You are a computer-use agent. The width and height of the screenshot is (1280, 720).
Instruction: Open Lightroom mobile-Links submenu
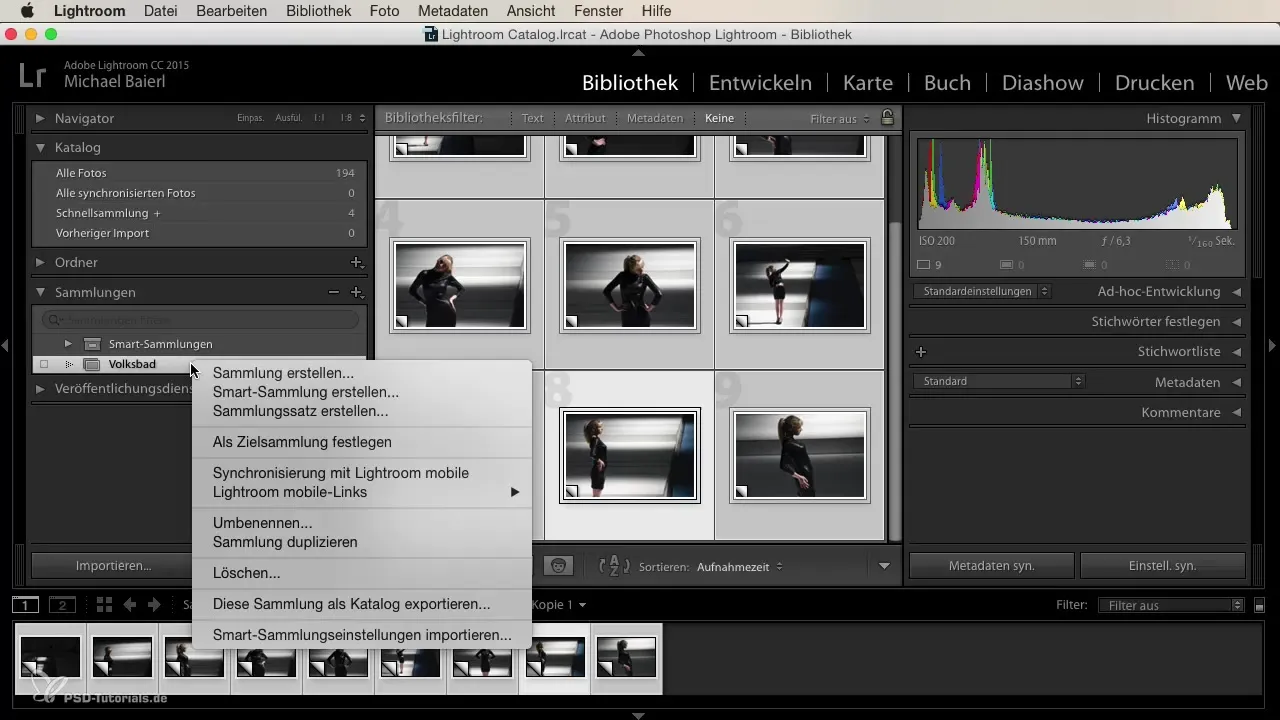[361, 492]
